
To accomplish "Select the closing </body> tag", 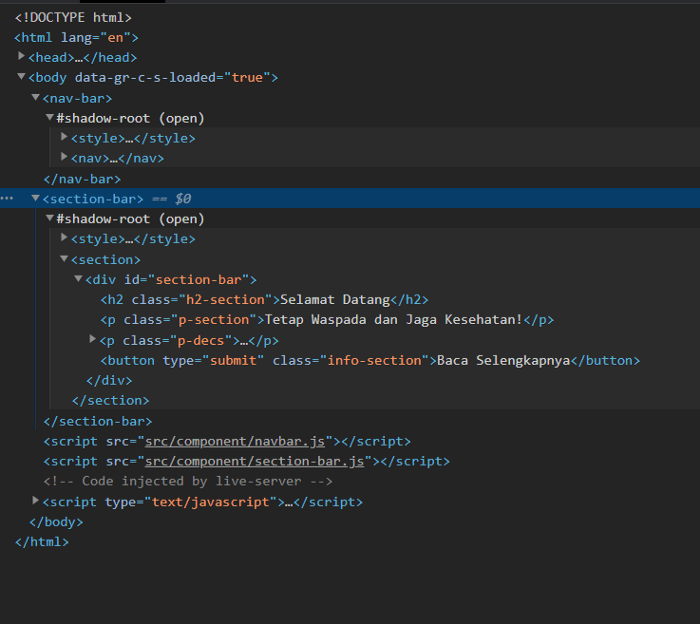I will click(56, 522).
